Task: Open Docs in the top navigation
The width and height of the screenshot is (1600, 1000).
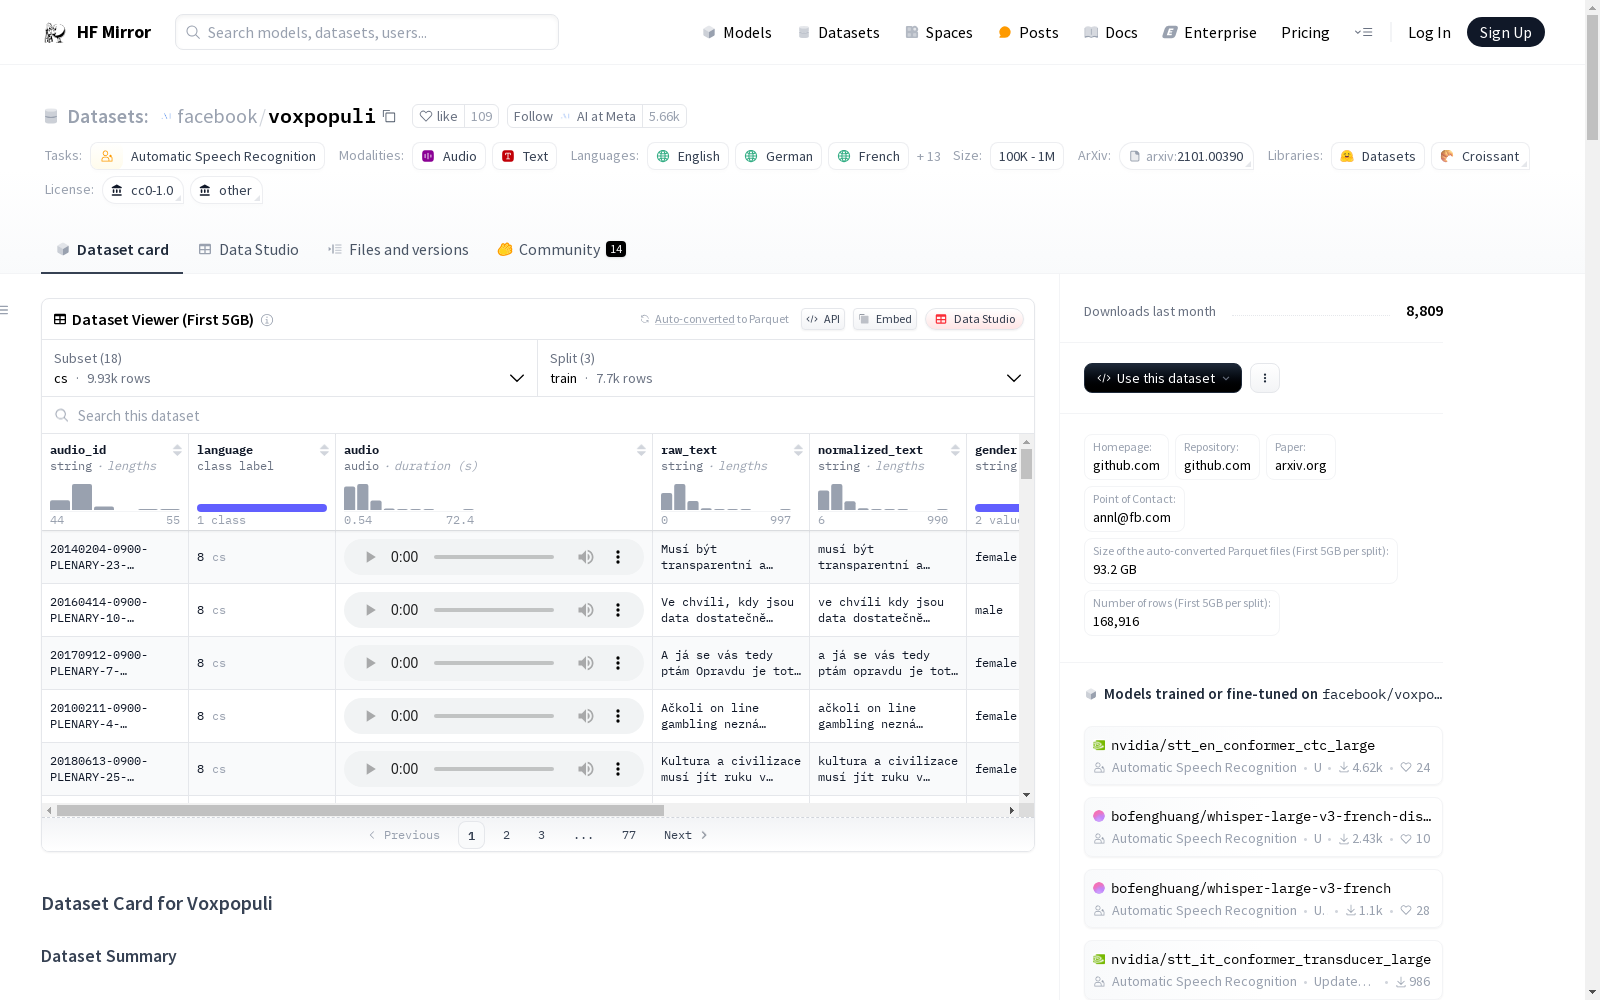Action: click(1110, 32)
